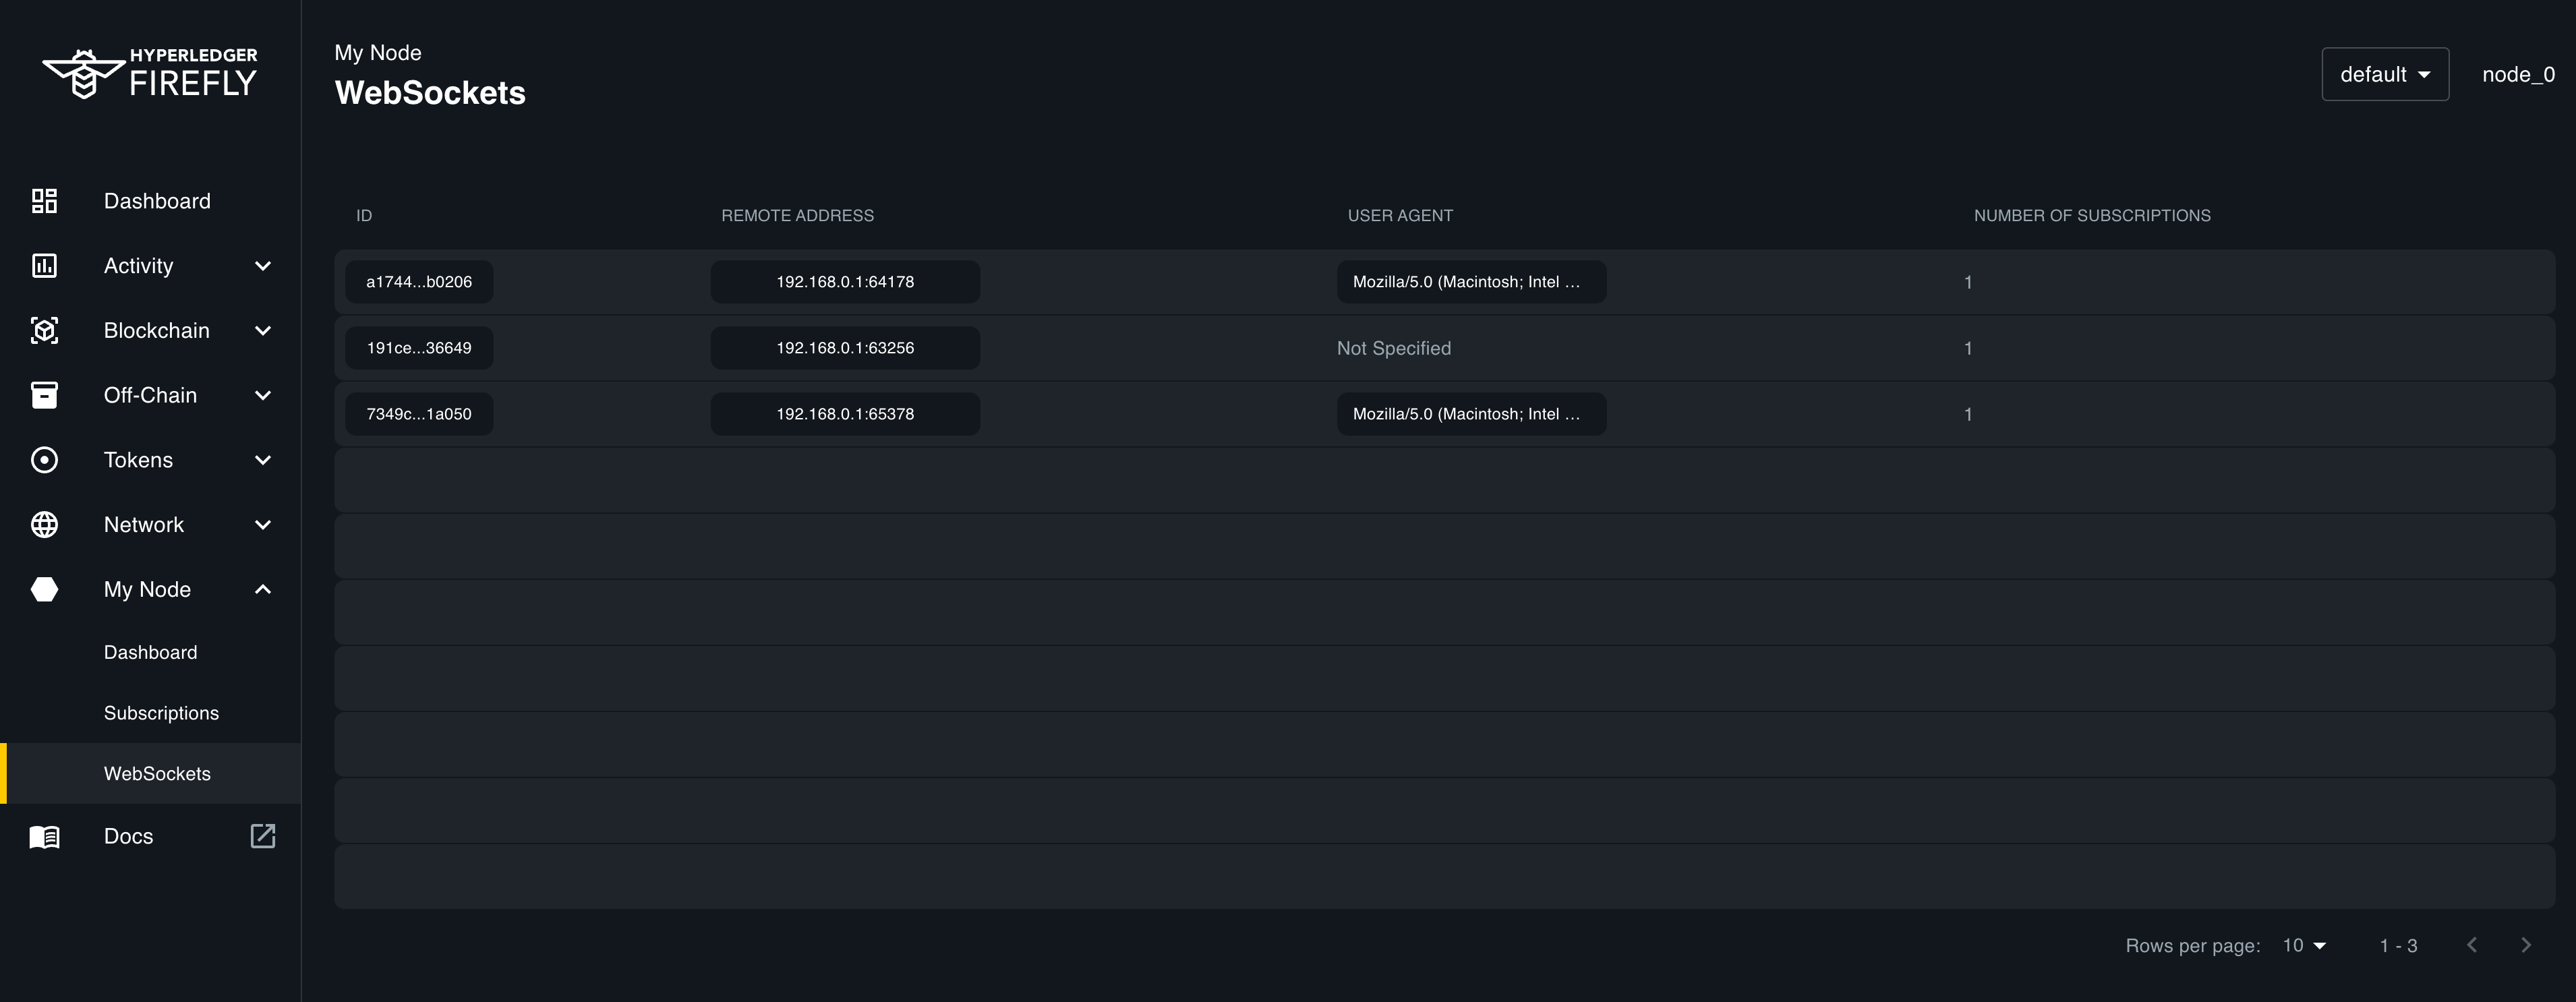Select WebSockets sidebar item
The width and height of the screenshot is (2576, 1002).
(x=157, y=774)
